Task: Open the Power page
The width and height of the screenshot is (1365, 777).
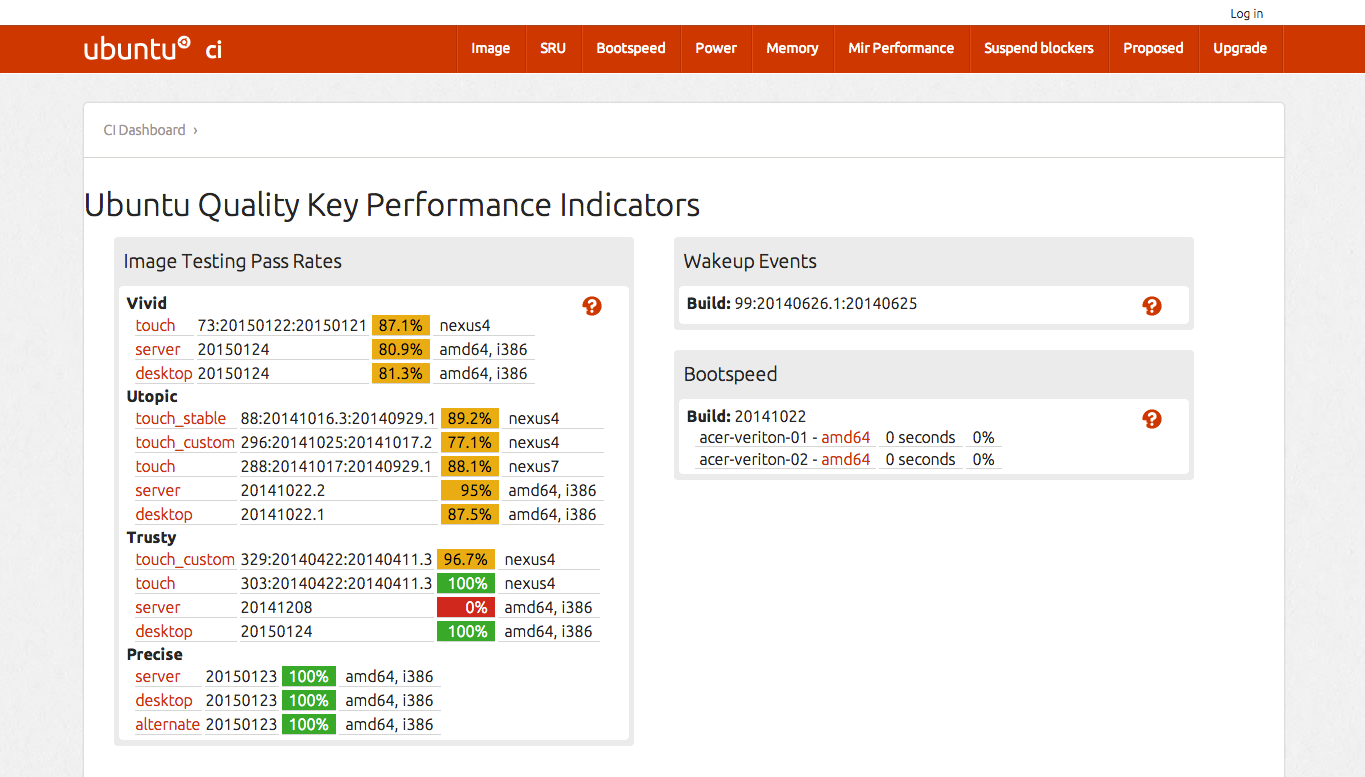Action: pyautogui.click(x=716, y=48)
